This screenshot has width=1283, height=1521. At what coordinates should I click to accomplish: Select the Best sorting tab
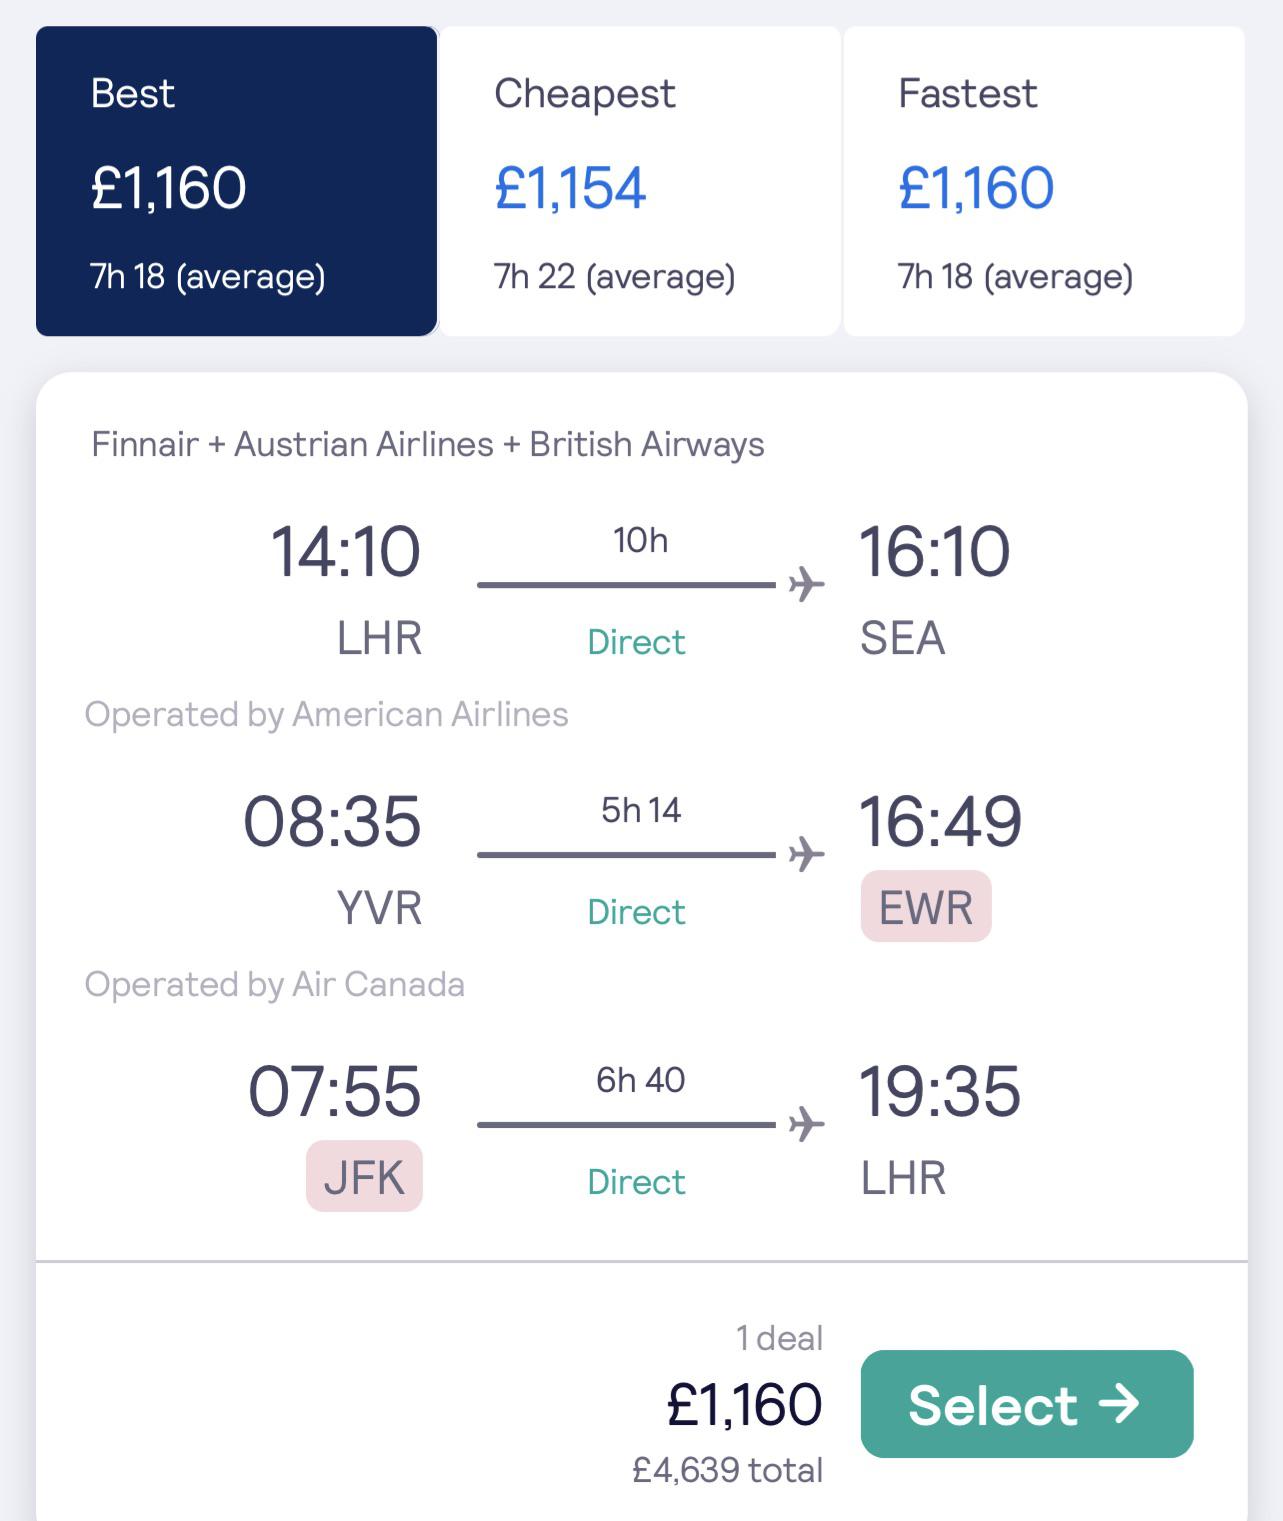click(x=236, y=181)
